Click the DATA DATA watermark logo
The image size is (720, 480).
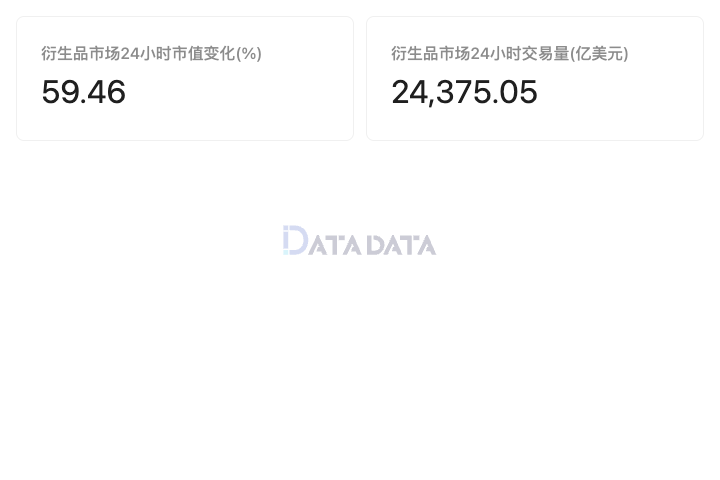click(359, 240)
